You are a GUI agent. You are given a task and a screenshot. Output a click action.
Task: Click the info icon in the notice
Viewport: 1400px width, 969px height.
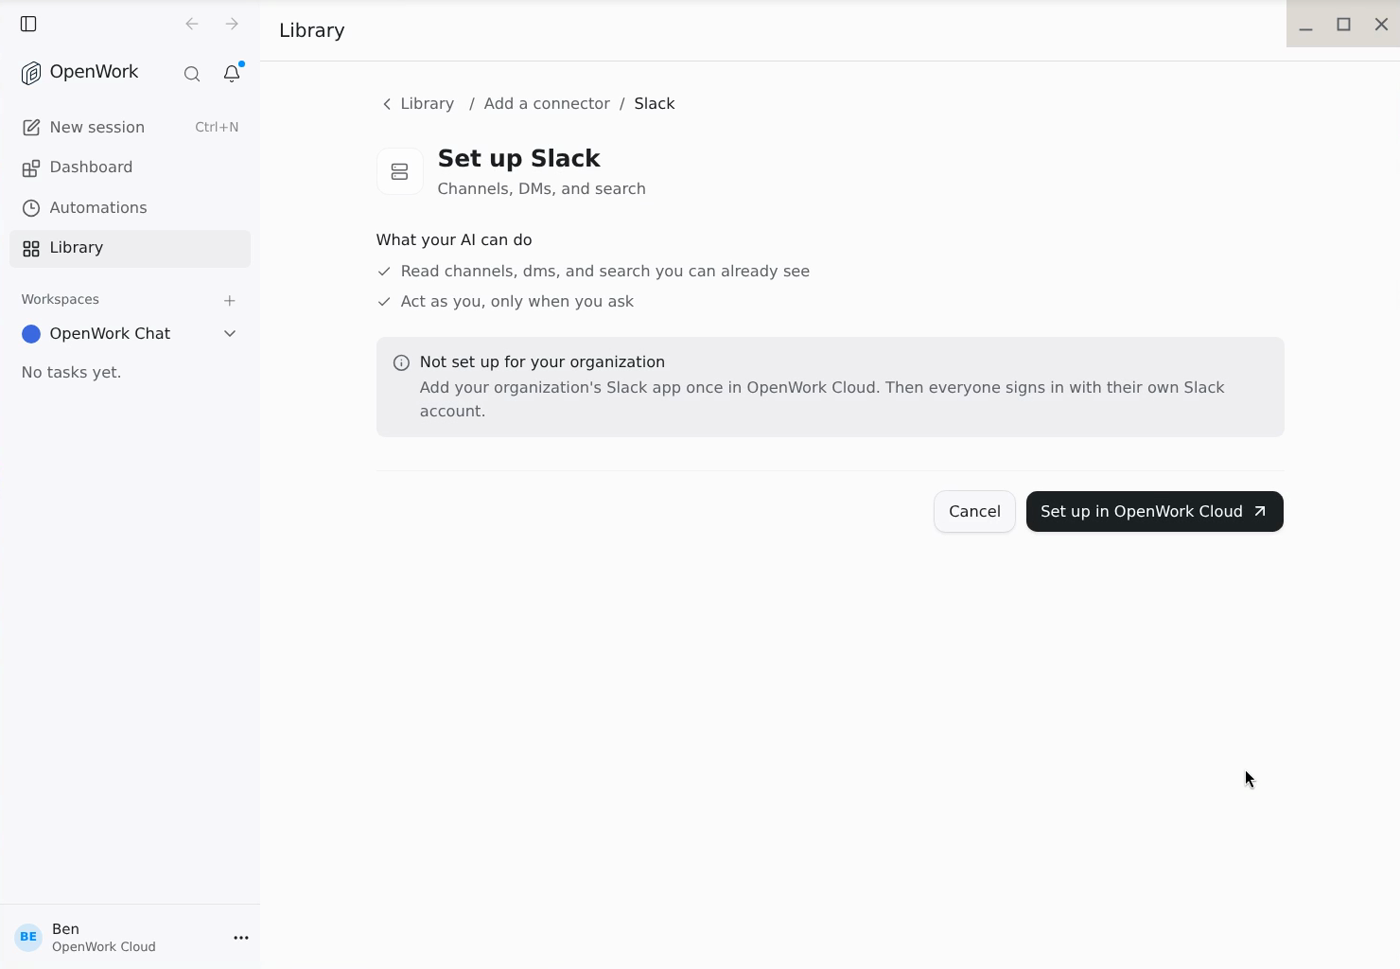(x=401, y=363)
